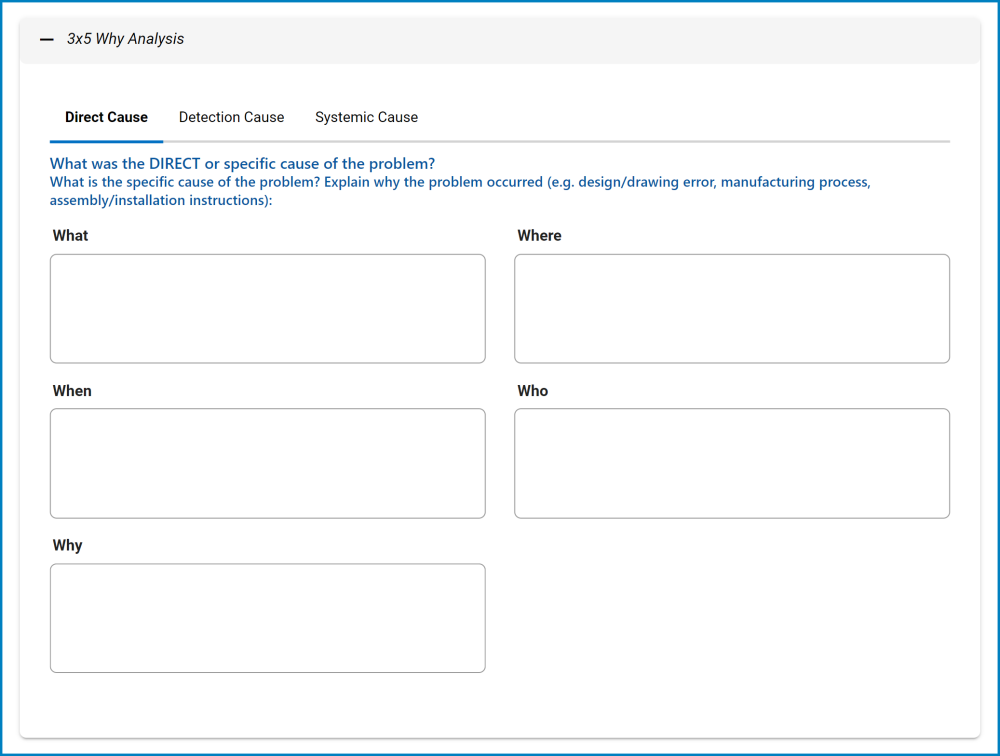
Task: Click inside the Where text area
Action: point(731,308)
